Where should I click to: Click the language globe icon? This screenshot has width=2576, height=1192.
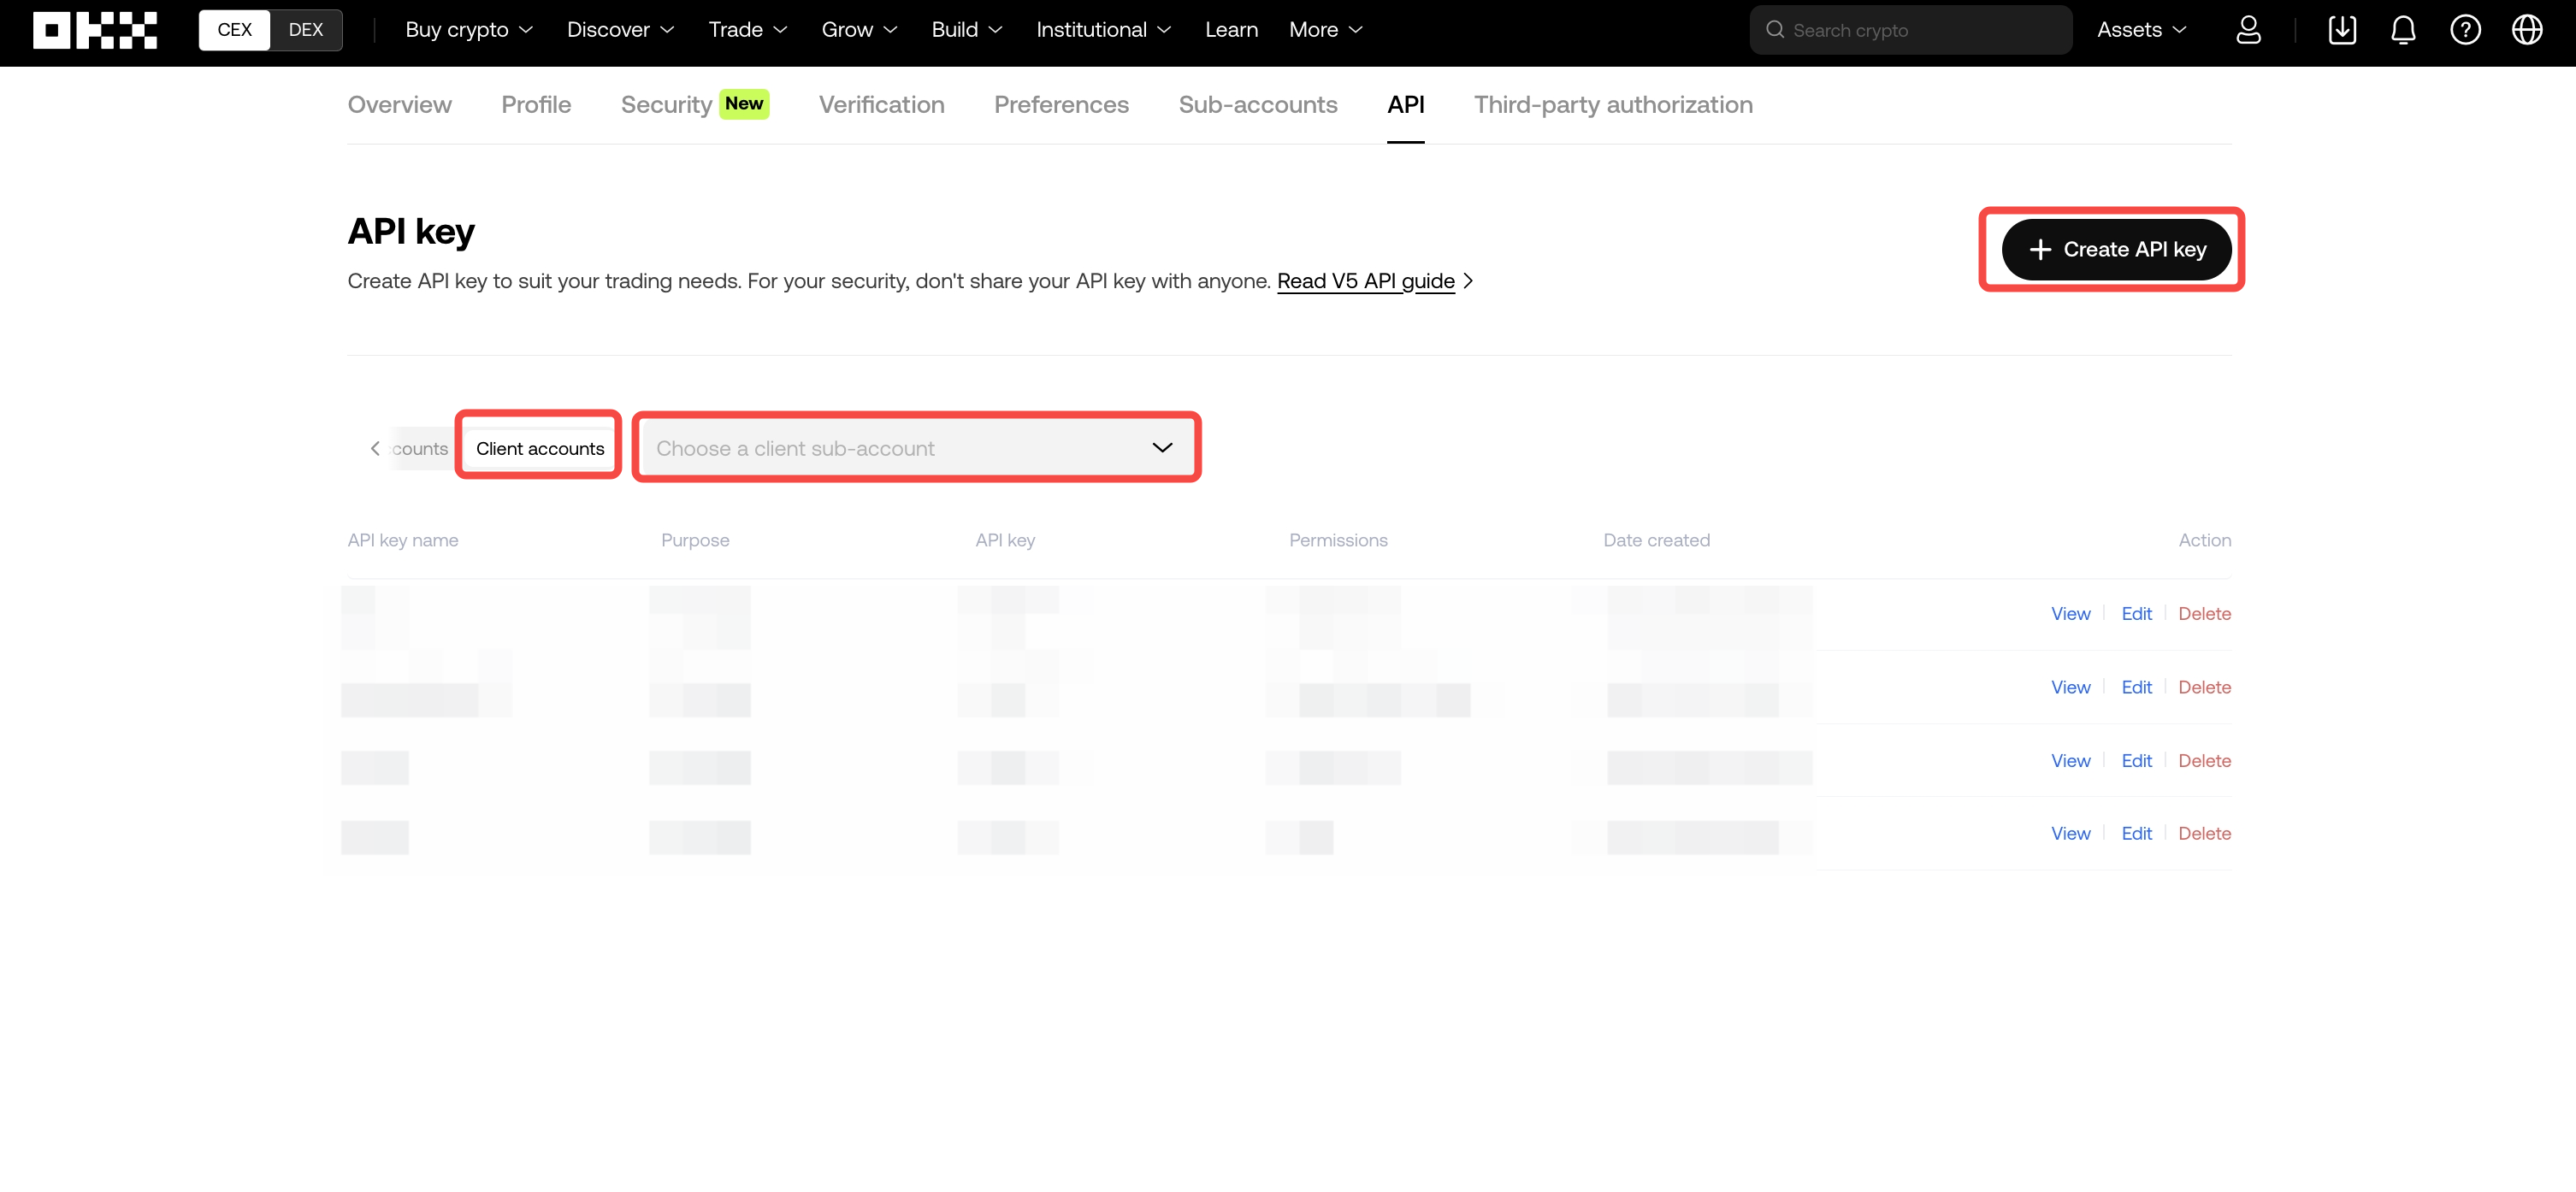pos(2527,30)
